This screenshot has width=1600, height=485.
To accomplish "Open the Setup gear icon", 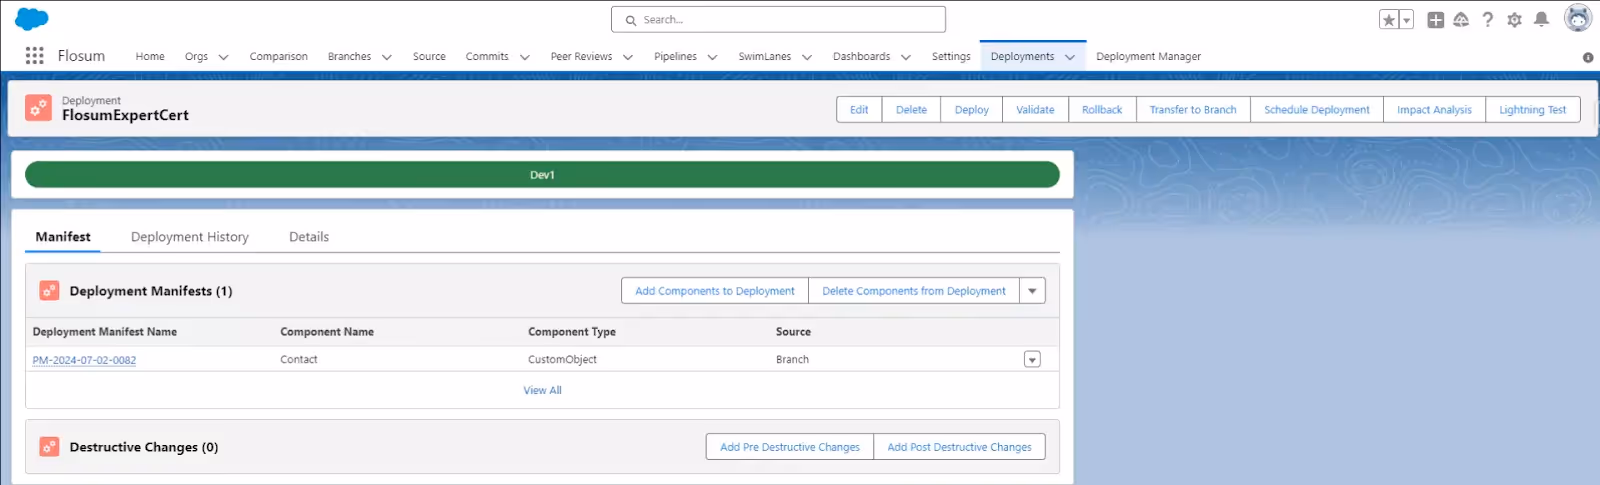I will pyautogui.click(x=1514, y=20).
